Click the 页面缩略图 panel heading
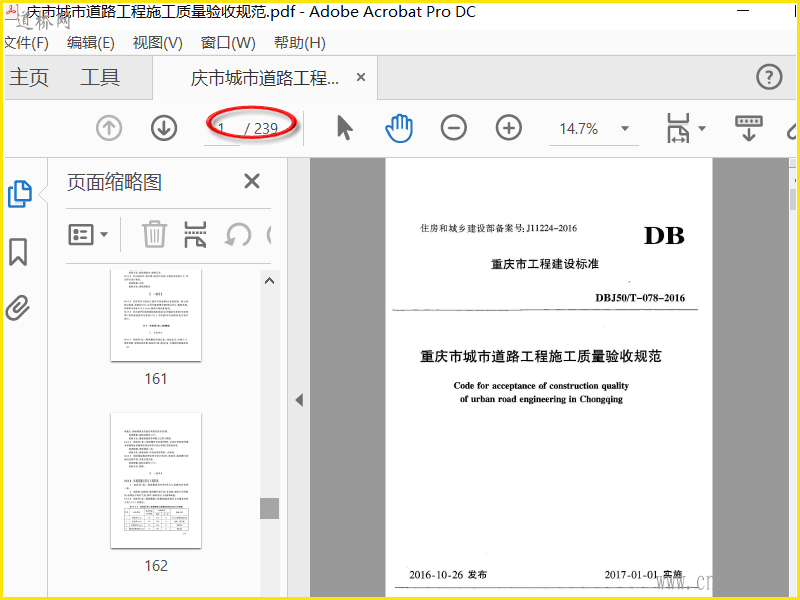 114,182
